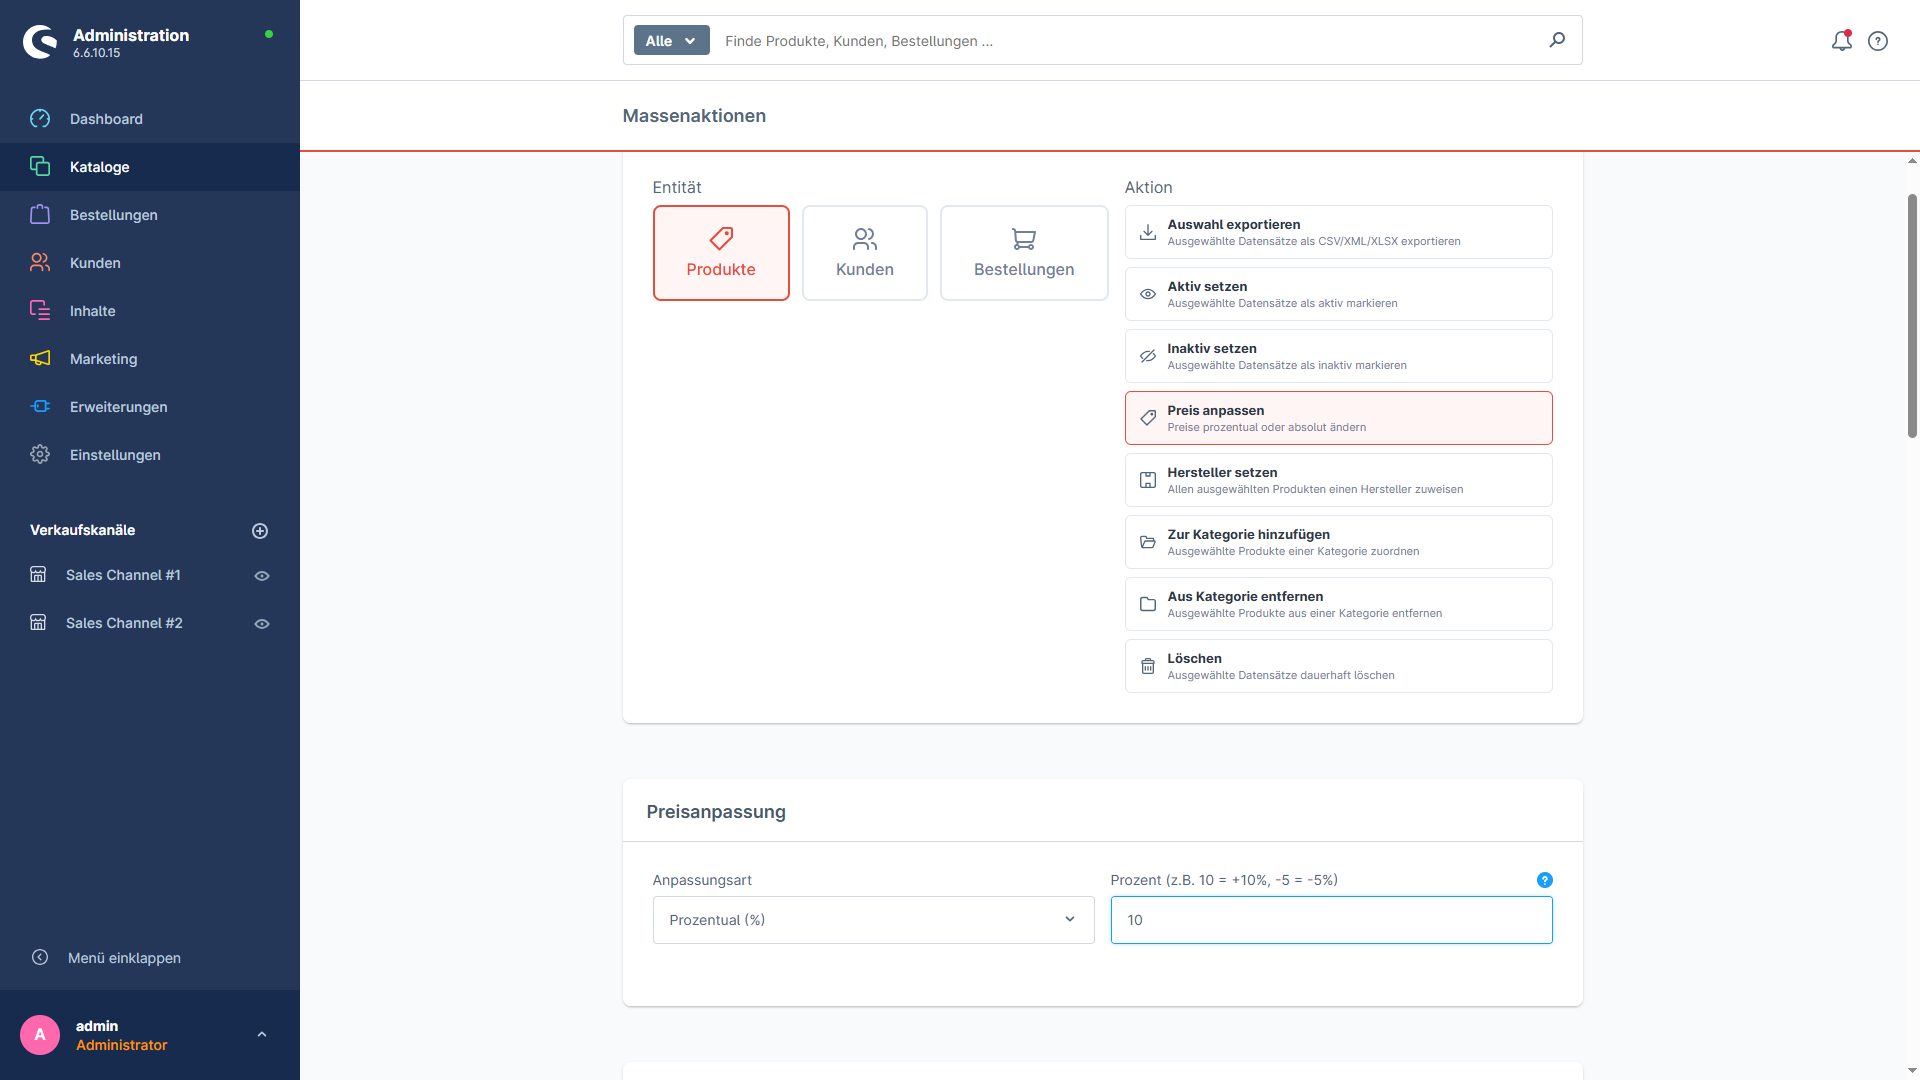The height and width of the screenshot is (1080, 1920).
Task: Click storefront icon of Sales Channel #2
Action: [x=38, y=623]
